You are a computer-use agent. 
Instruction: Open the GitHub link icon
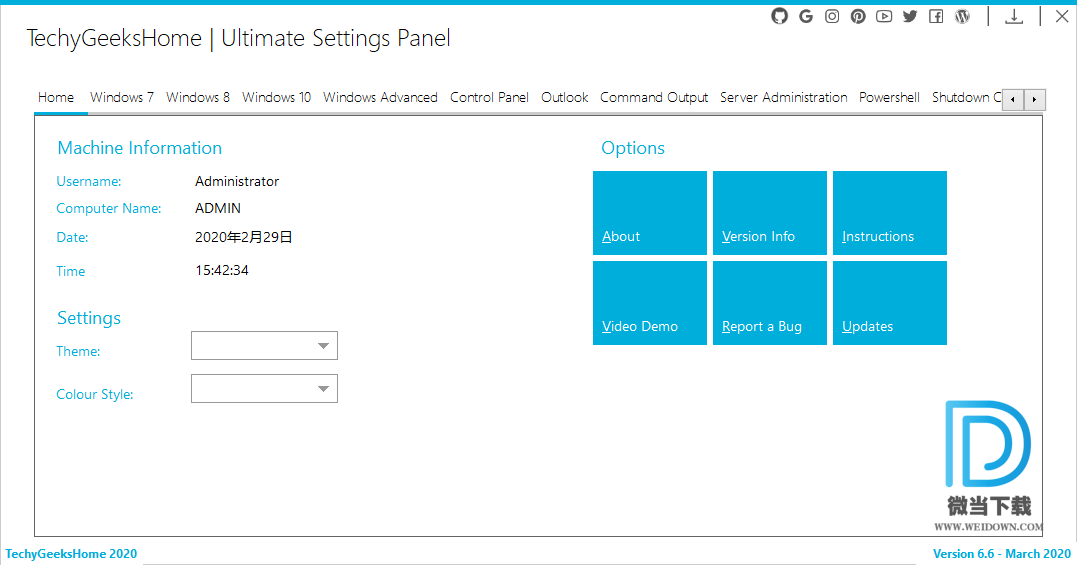pos(779,16)
